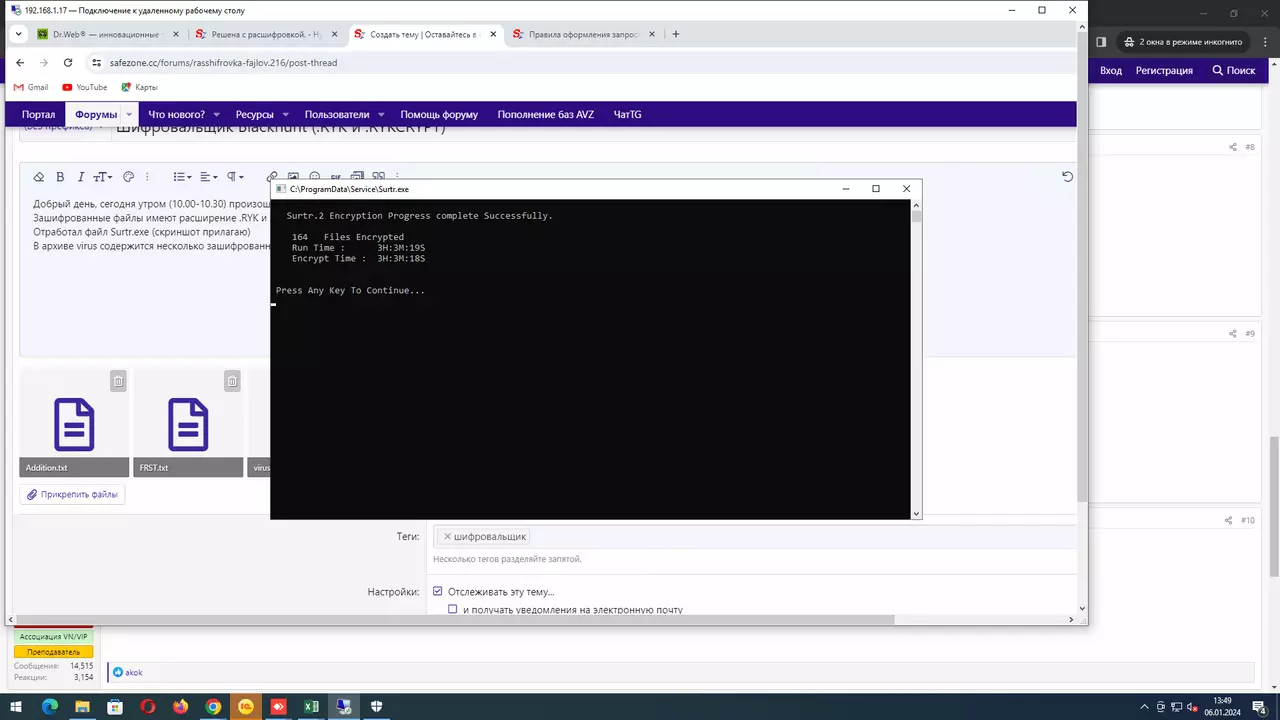
Task: Open the font size dropdown
Action: point(103,177)
